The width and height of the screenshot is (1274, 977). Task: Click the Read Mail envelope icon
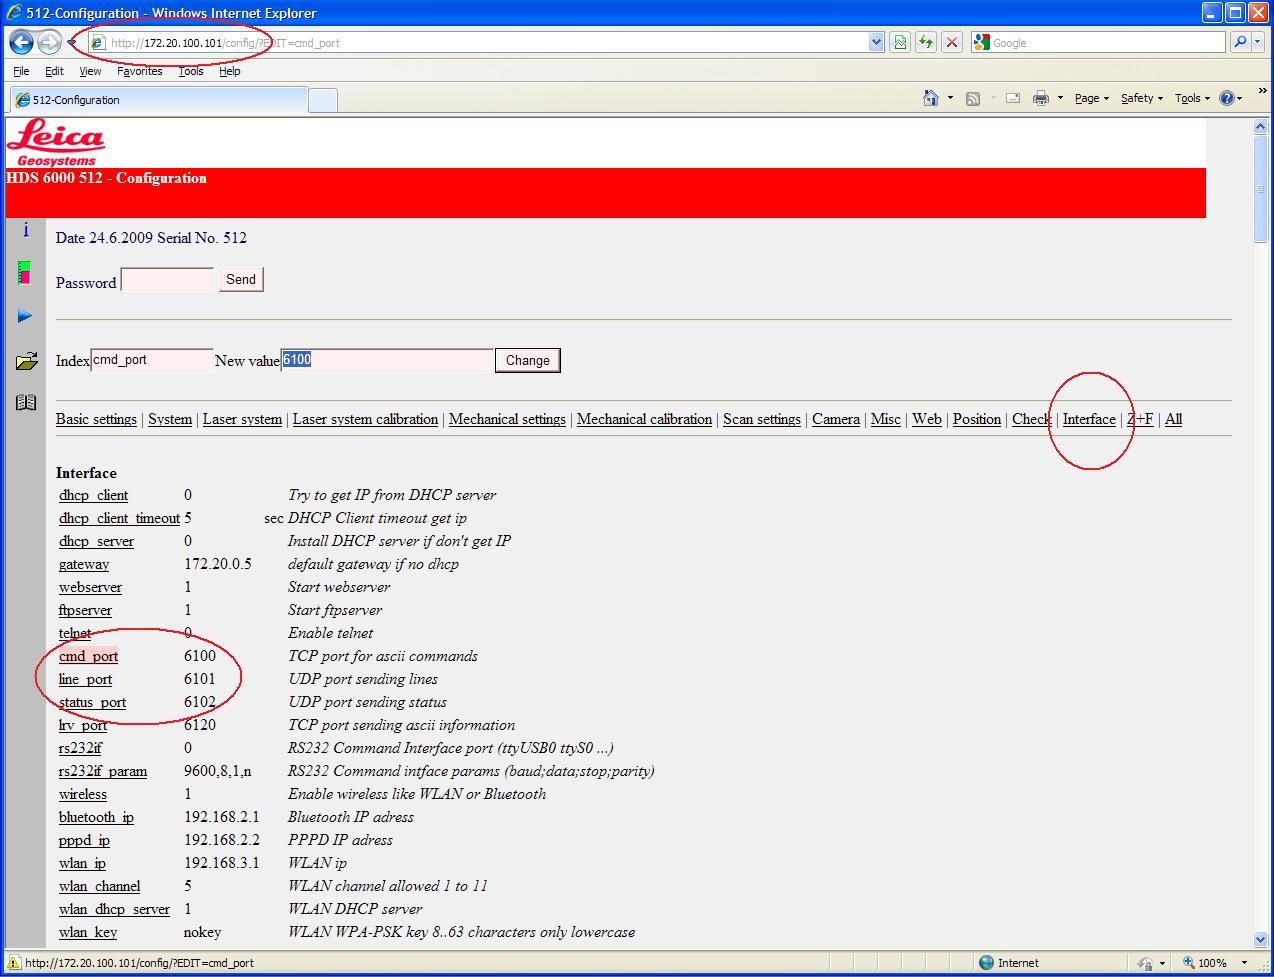[1012, 98]
